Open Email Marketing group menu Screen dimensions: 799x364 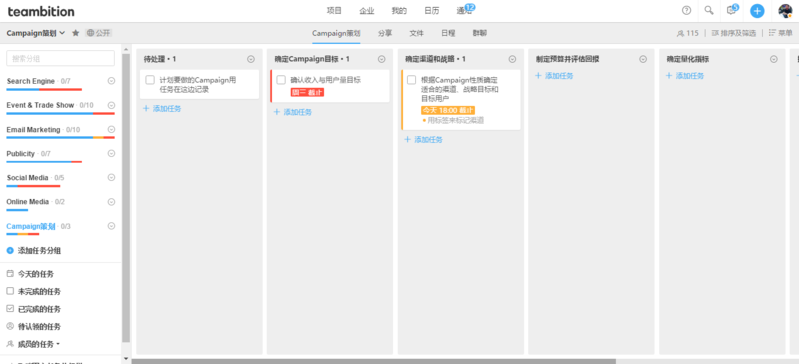(x=111, y=129)
